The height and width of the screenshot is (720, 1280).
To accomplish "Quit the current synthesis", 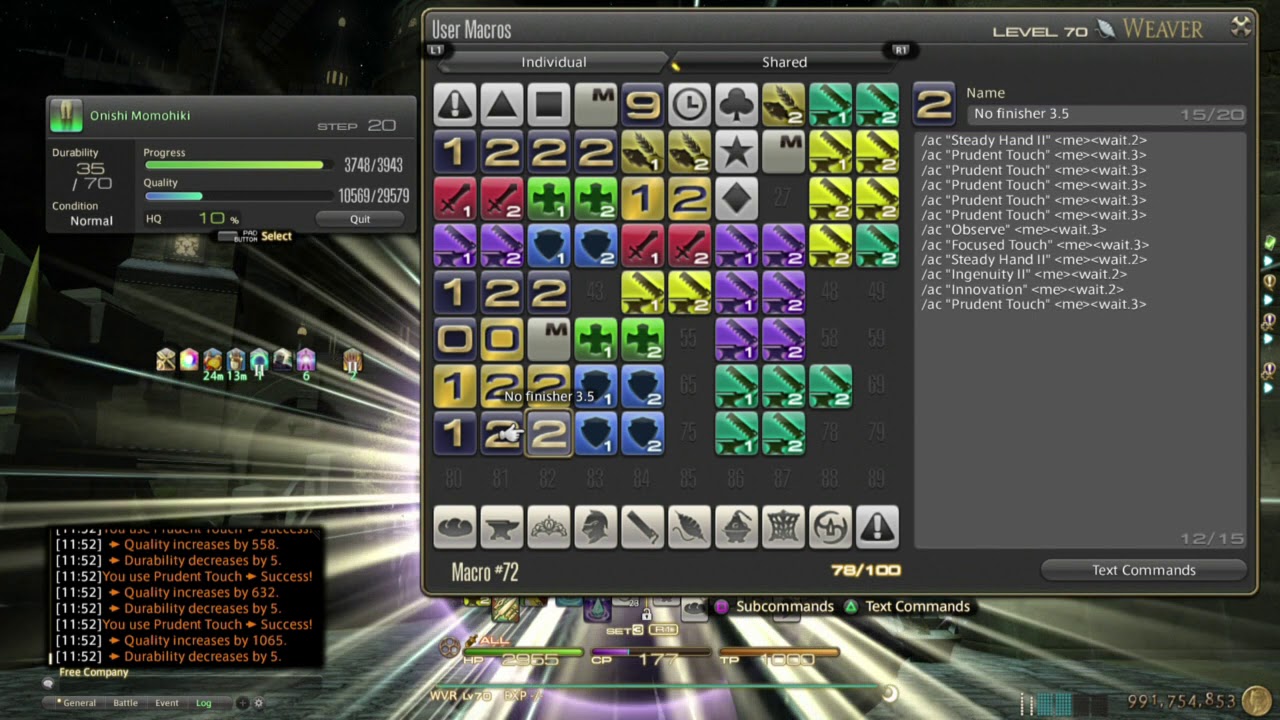I will [360, 219].
